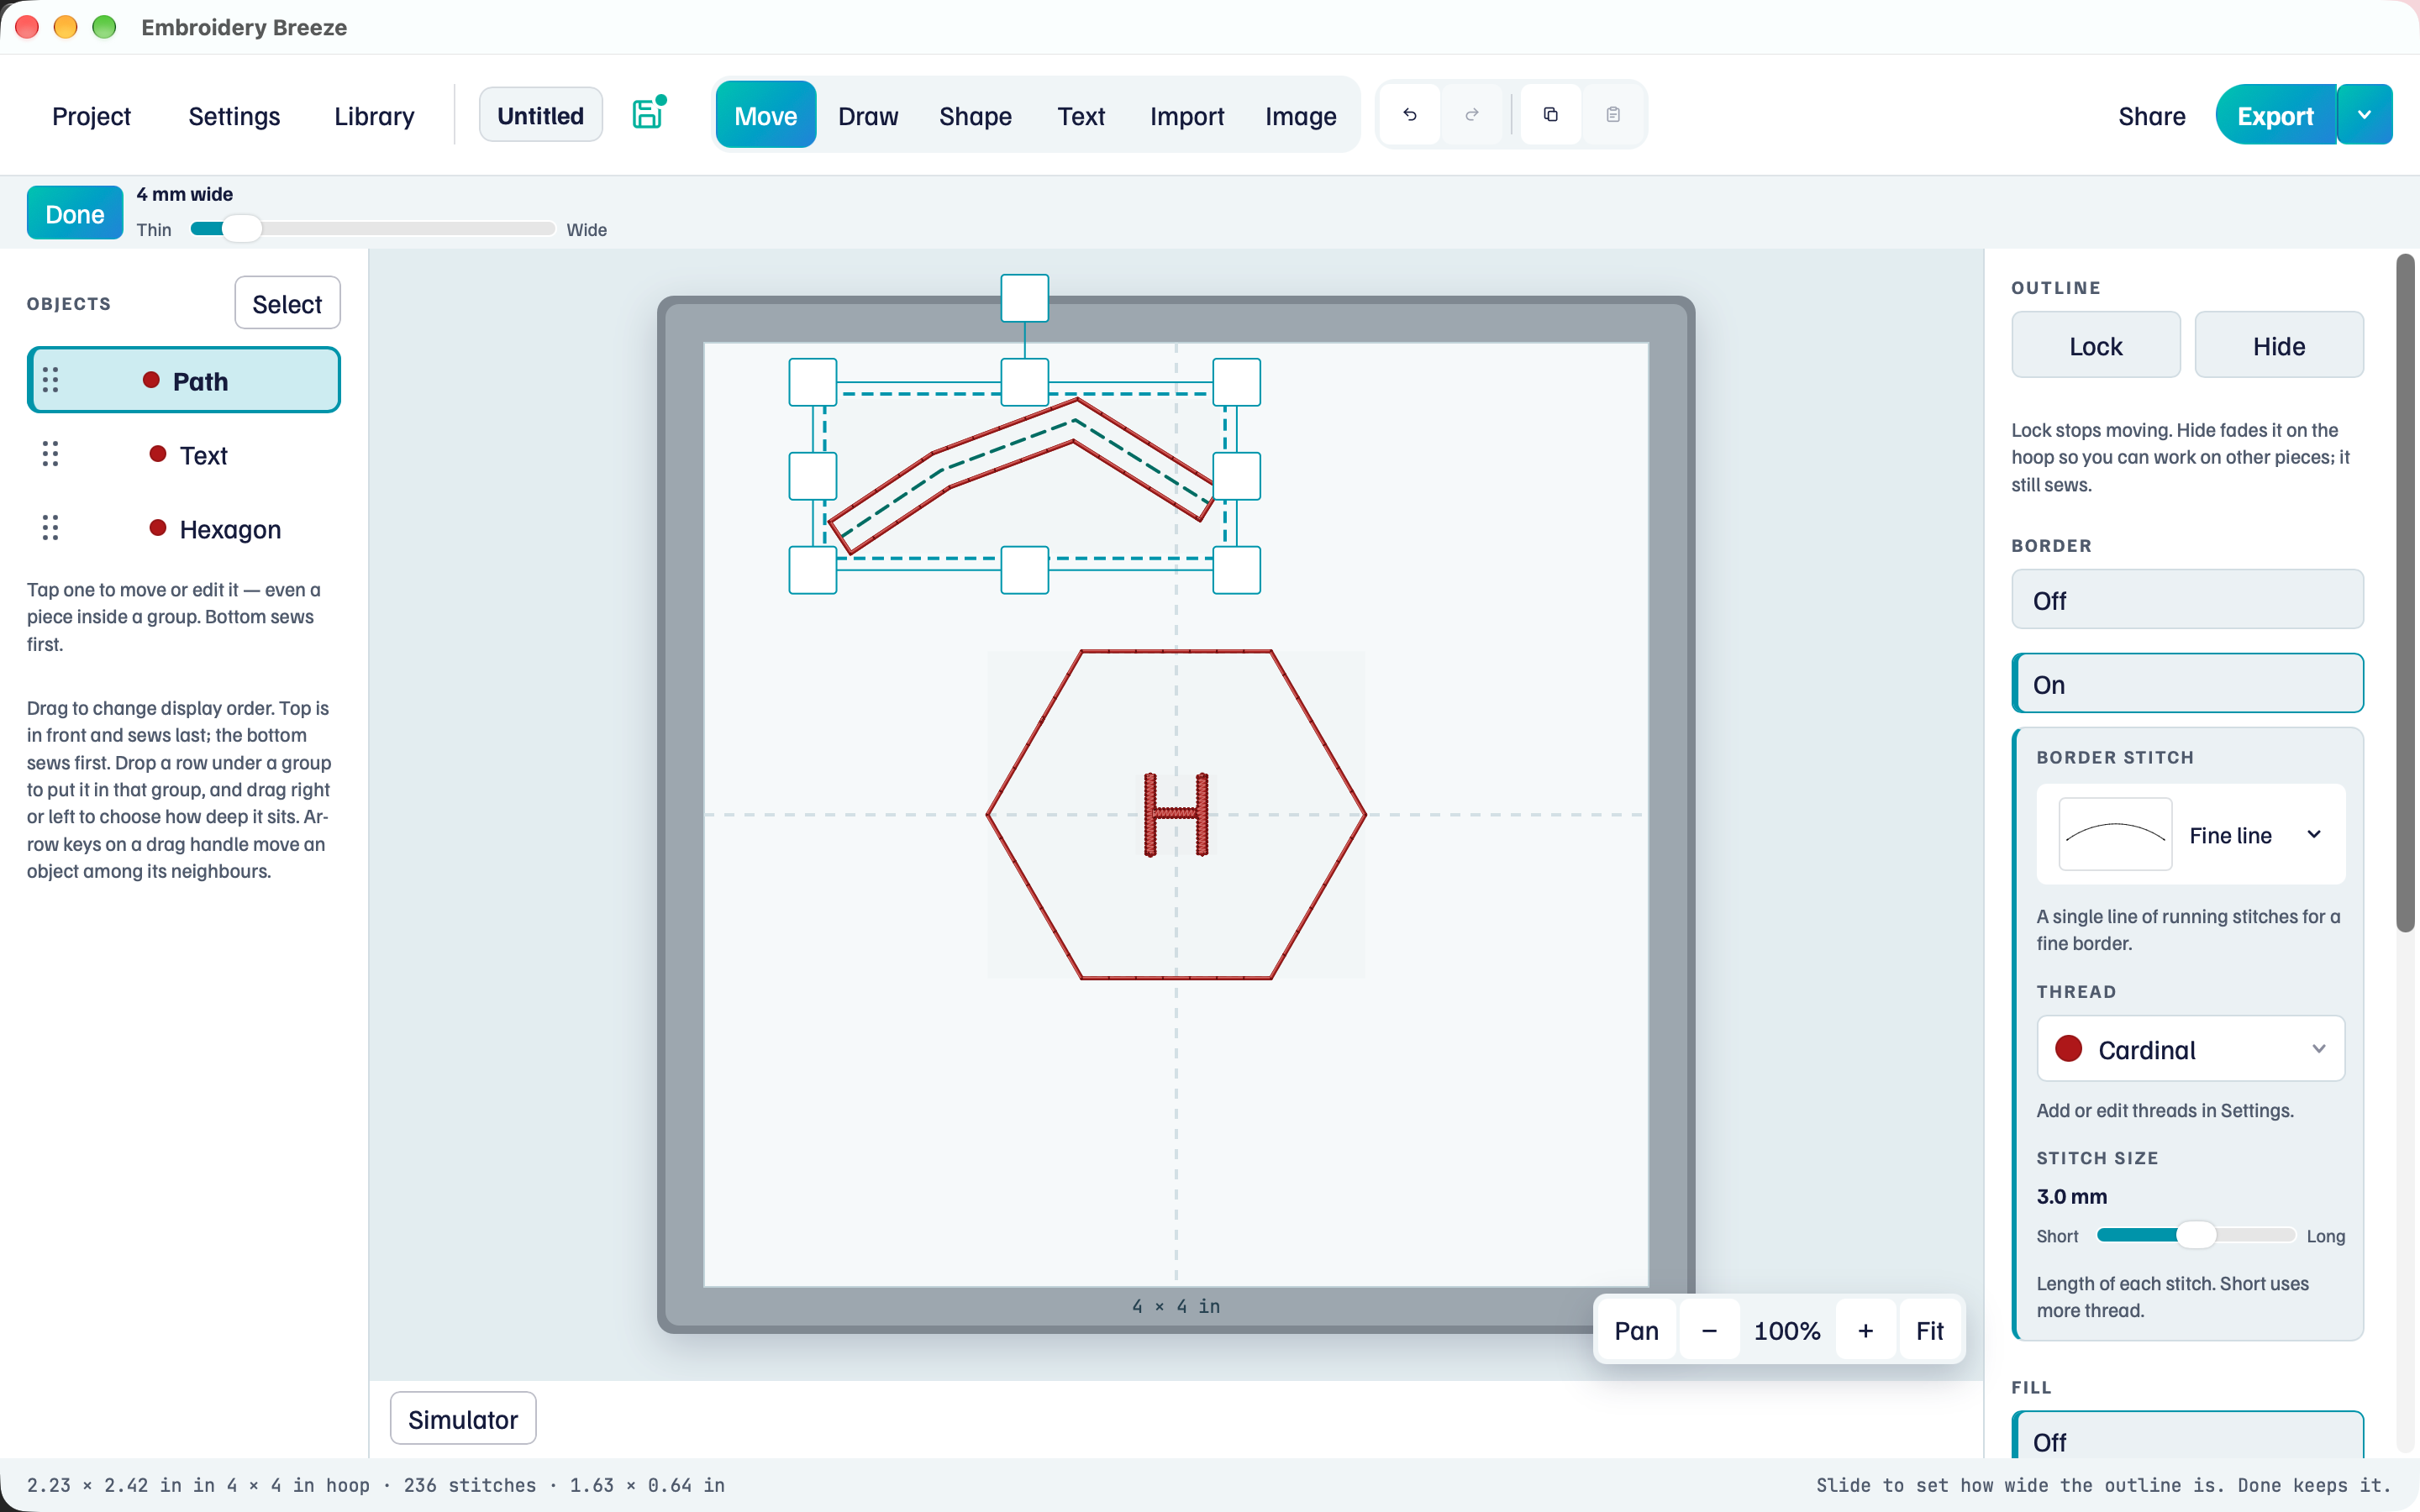Click the Share button

click(2151, 116)
